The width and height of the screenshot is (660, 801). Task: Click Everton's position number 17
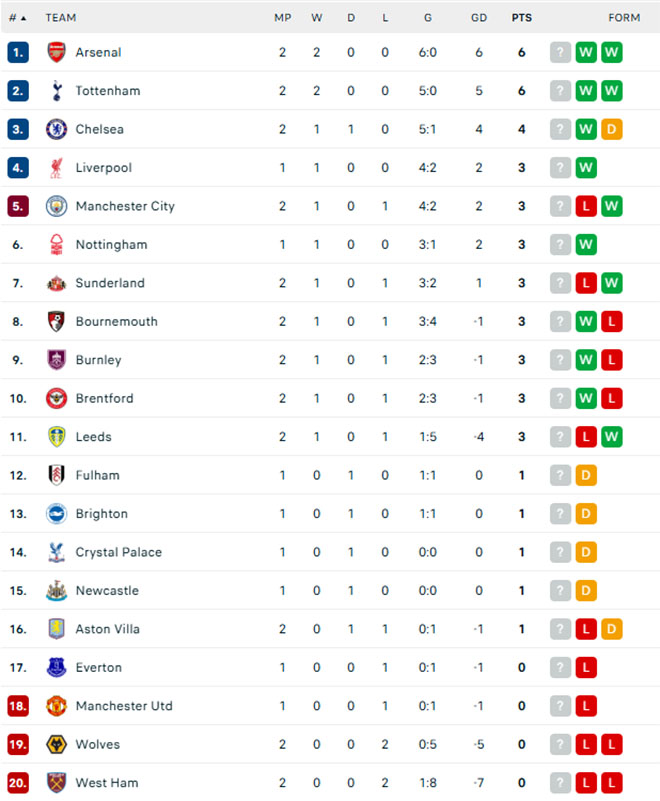tap(18, 668)
